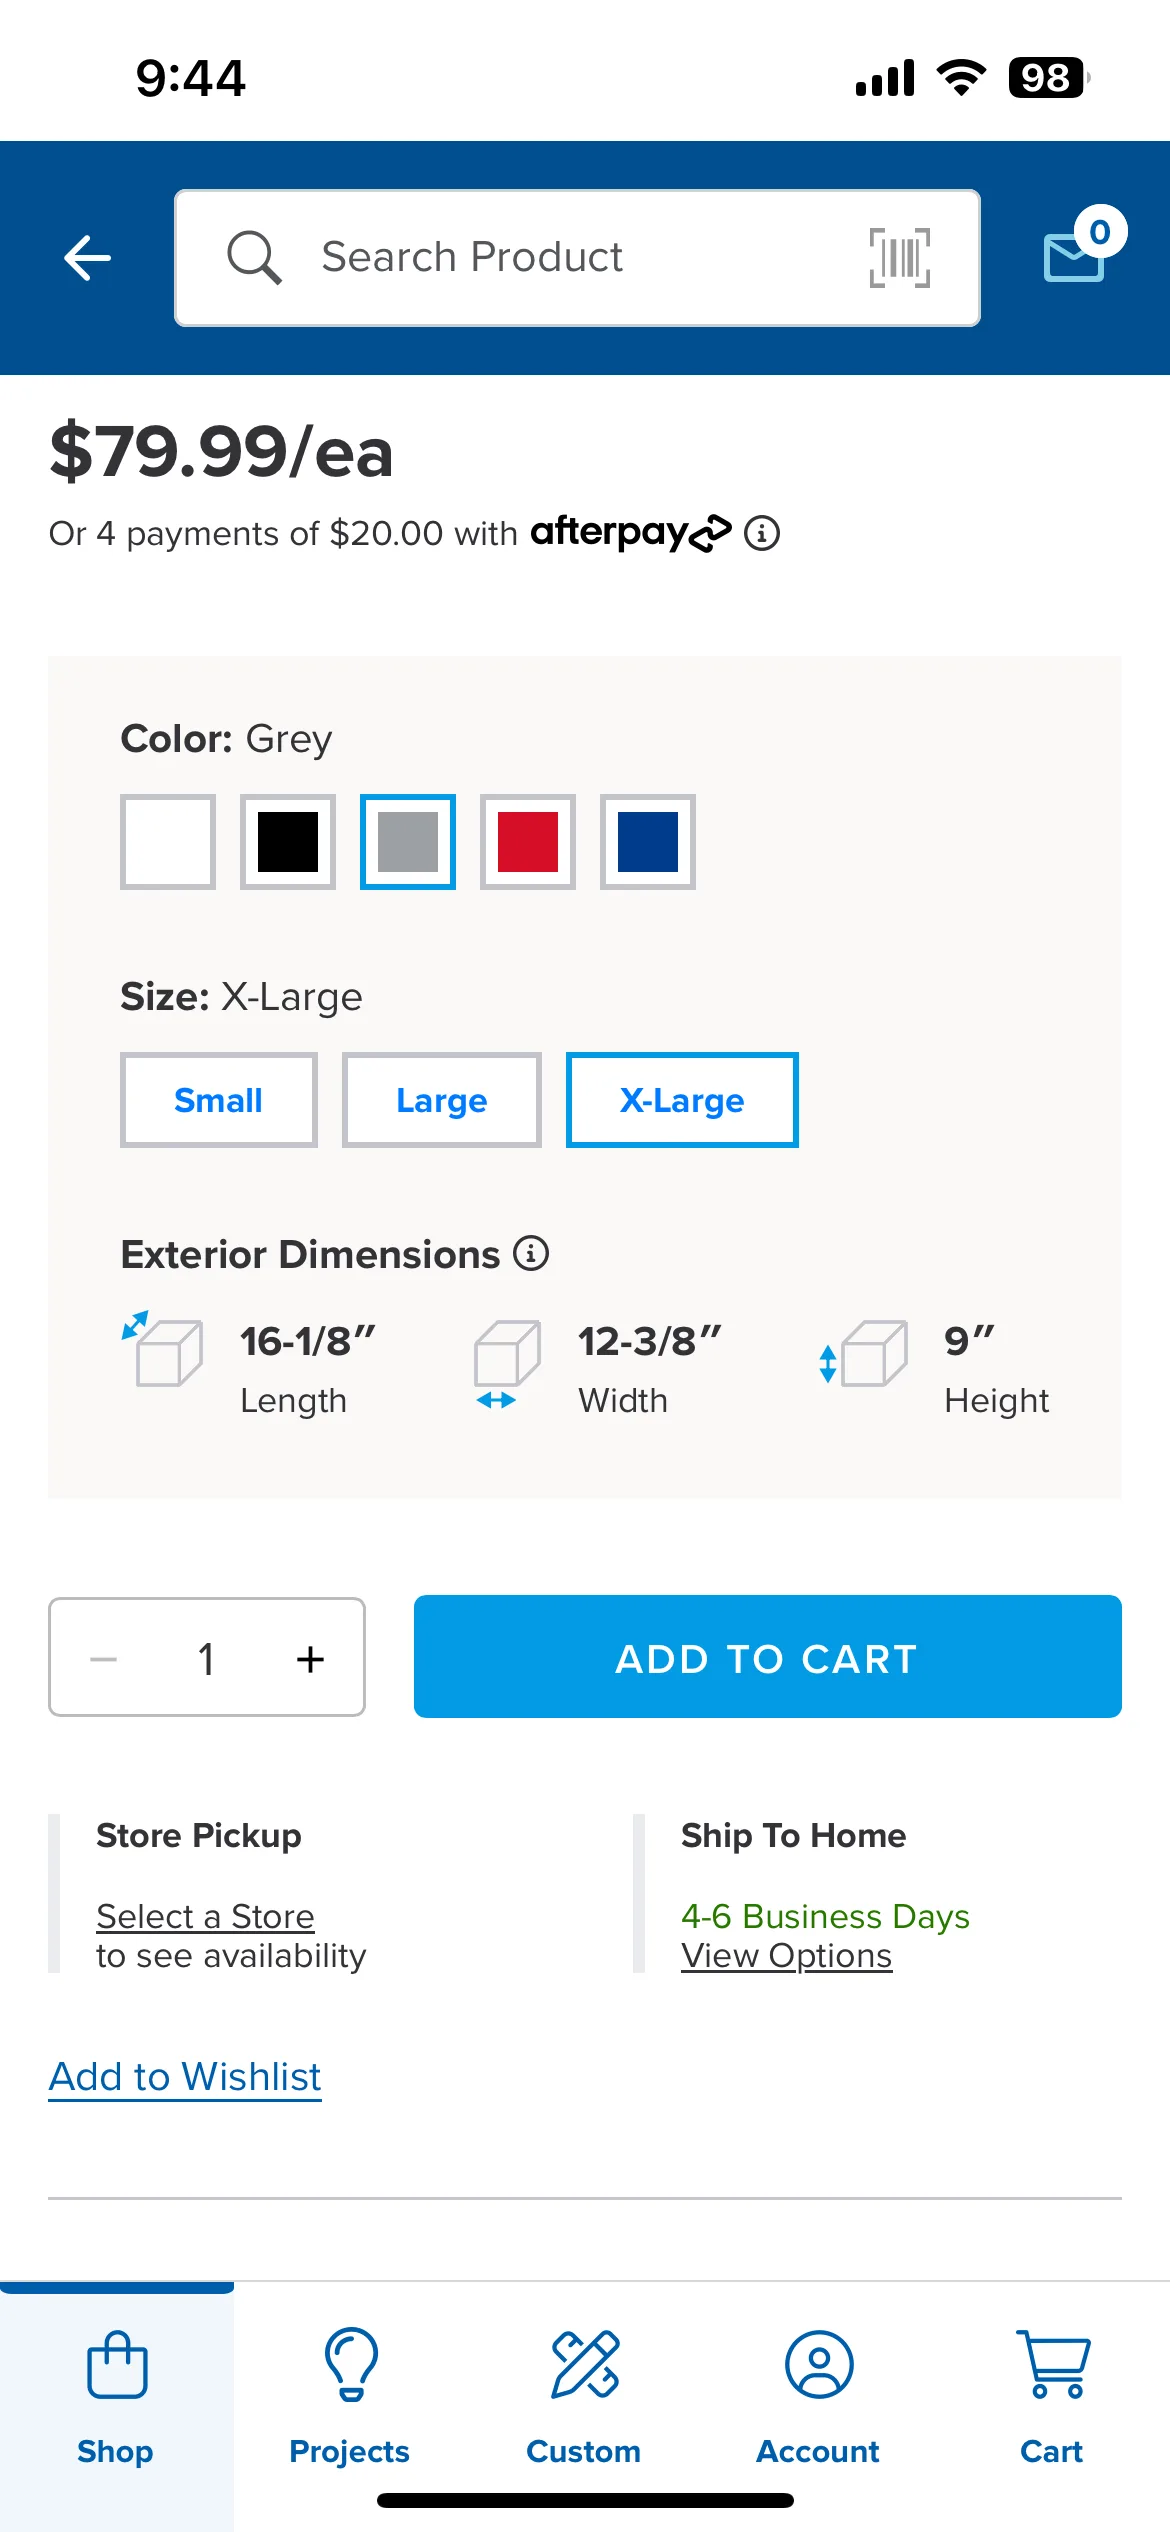Select the Small size option
The image size is (1170, 2532).
[x=219, y=1100]
